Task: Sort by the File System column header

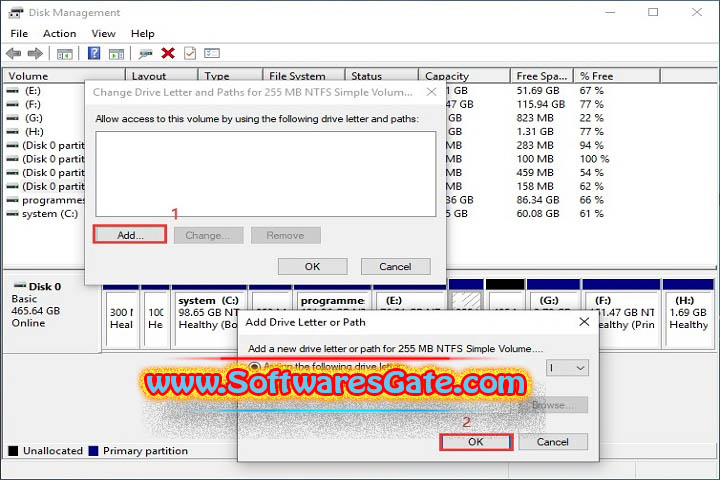Action: click(x=304, y=76)
